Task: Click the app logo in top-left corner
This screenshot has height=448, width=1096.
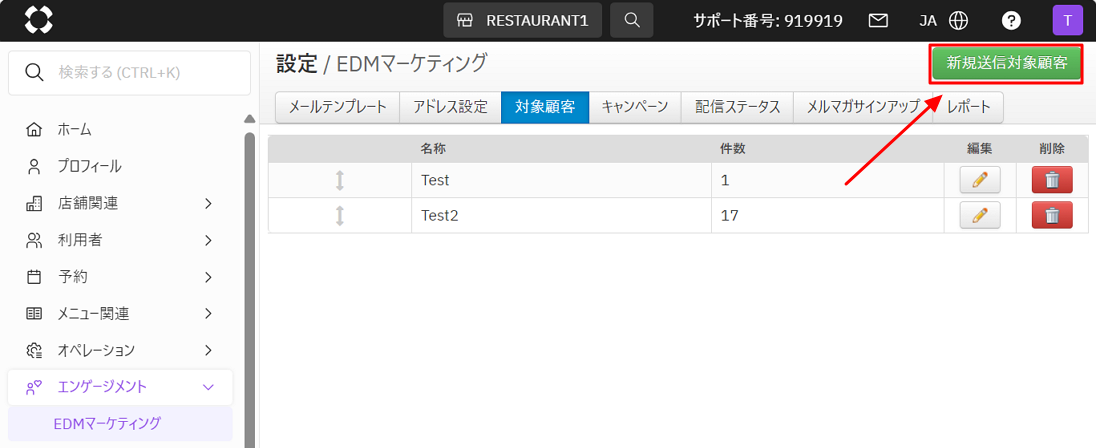Action: [38, 20]
